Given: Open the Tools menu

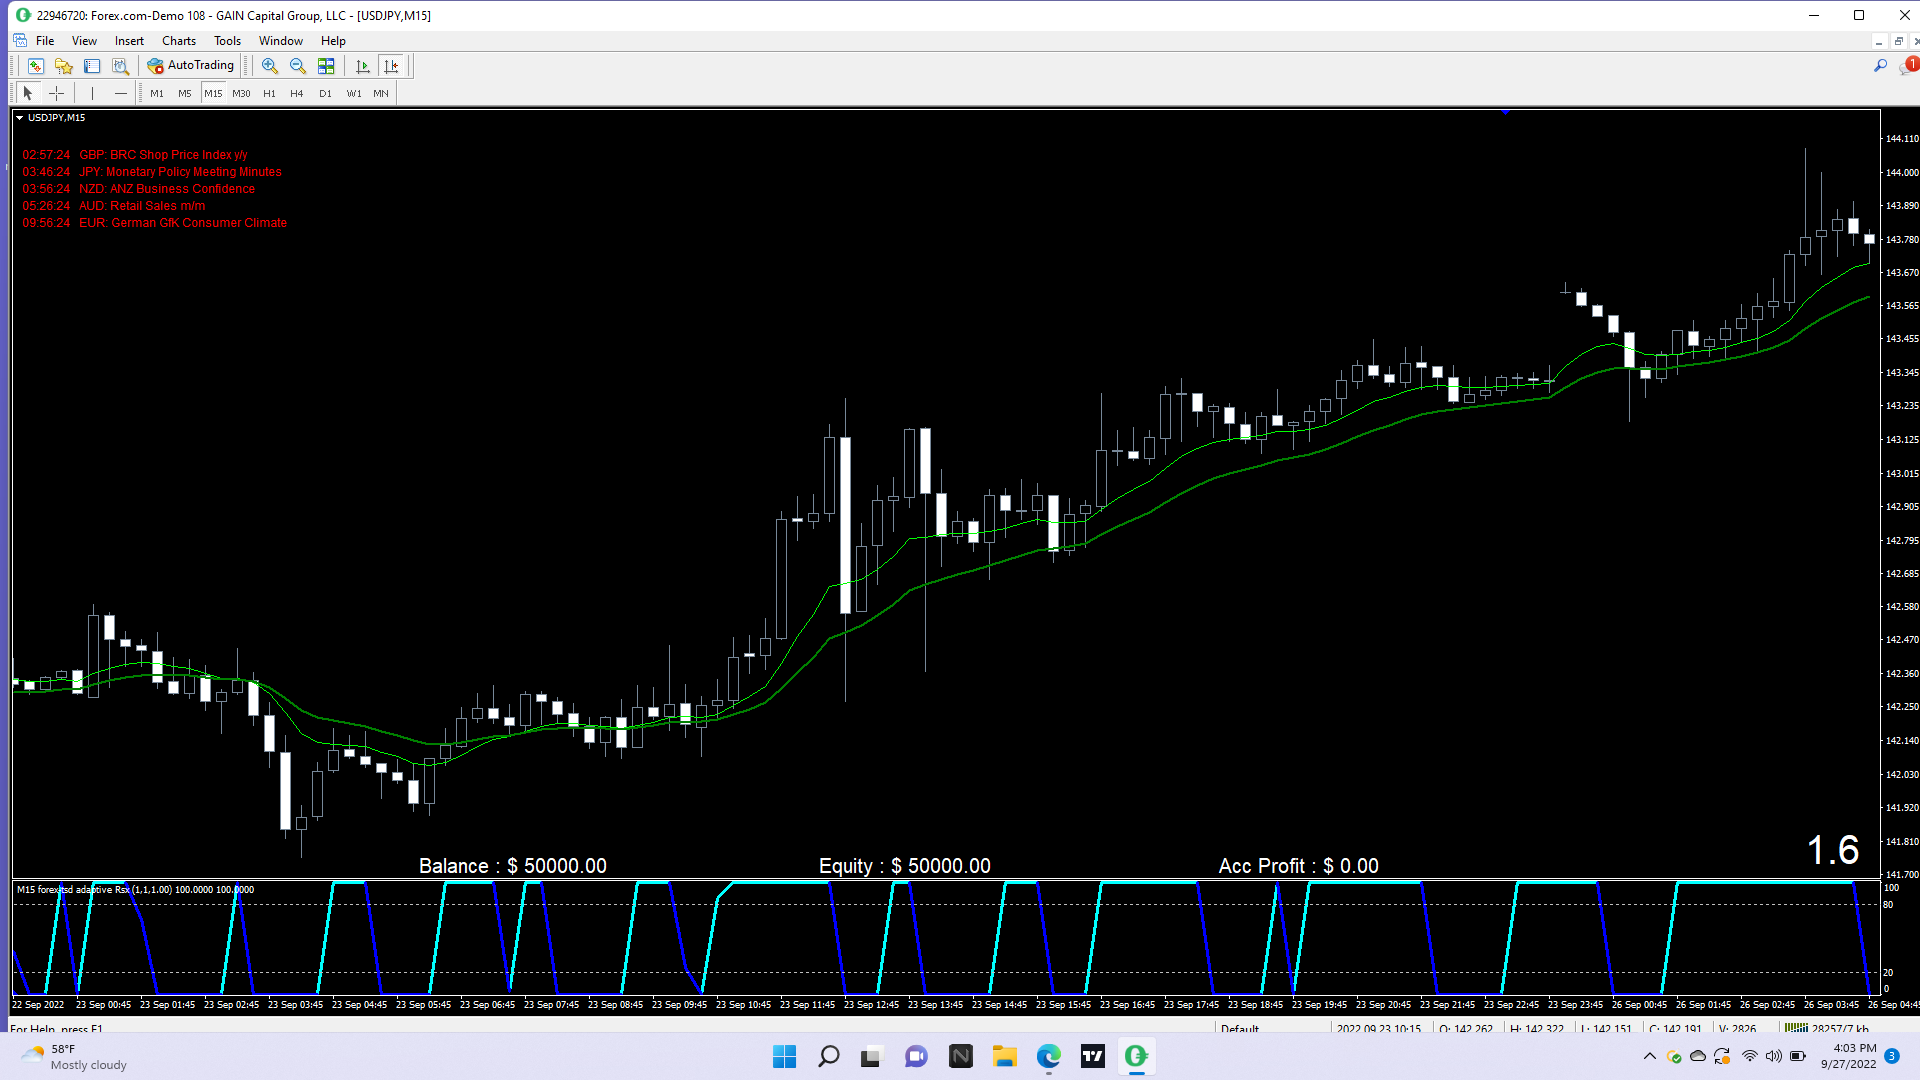Looking at the screenshot, I should (x=227, y=41).
